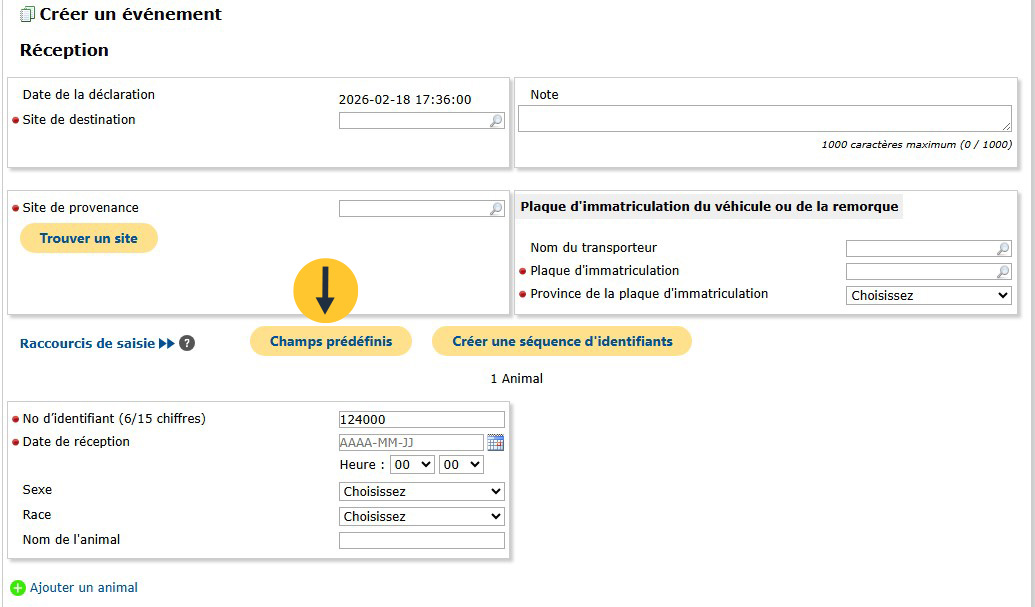Click the document icon beside page title
1035x607 pixels.
pos(27,15)
